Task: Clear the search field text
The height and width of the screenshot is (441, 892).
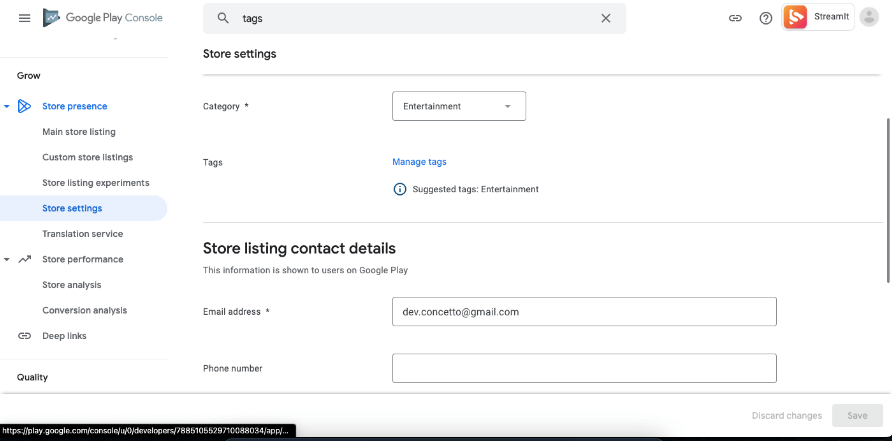Action: point(605,18)
